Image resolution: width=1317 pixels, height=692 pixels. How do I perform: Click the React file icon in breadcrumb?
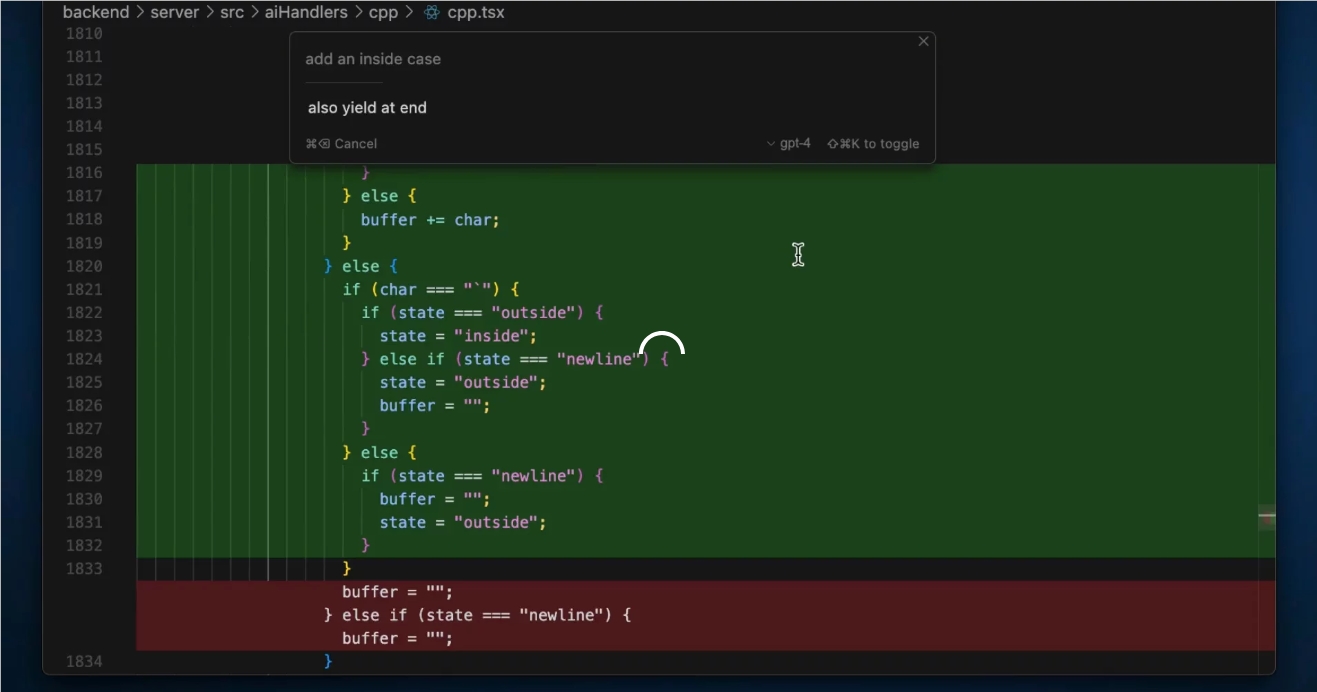(432, 13)
